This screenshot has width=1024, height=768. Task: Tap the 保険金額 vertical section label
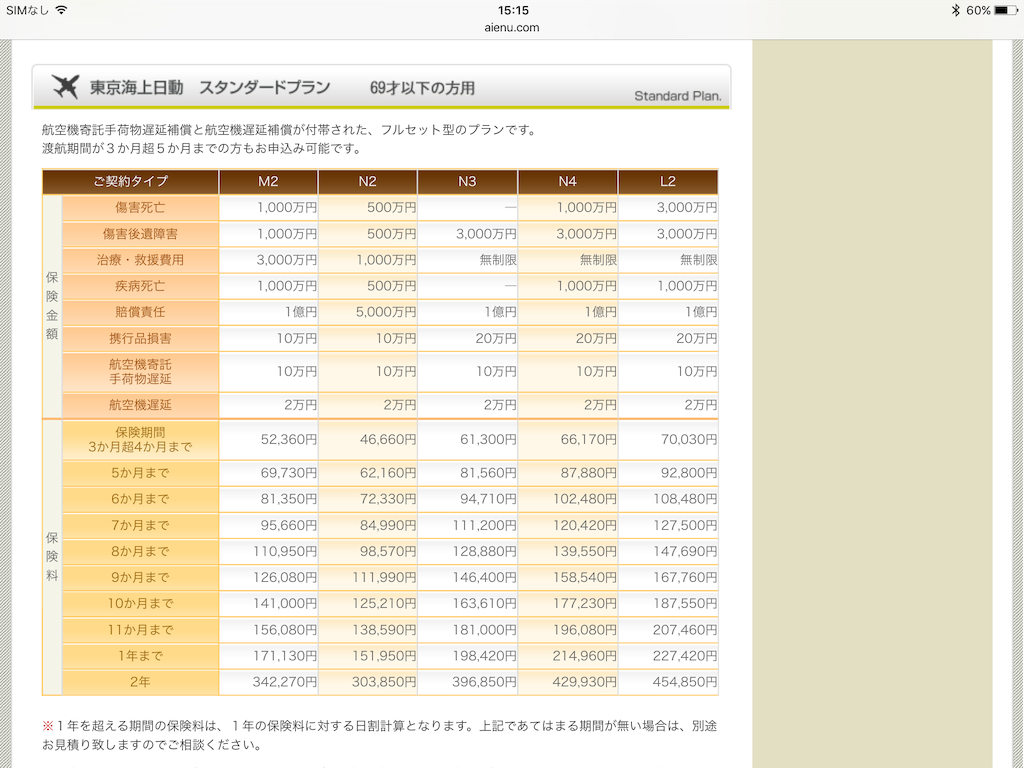(x=52, y=306)
